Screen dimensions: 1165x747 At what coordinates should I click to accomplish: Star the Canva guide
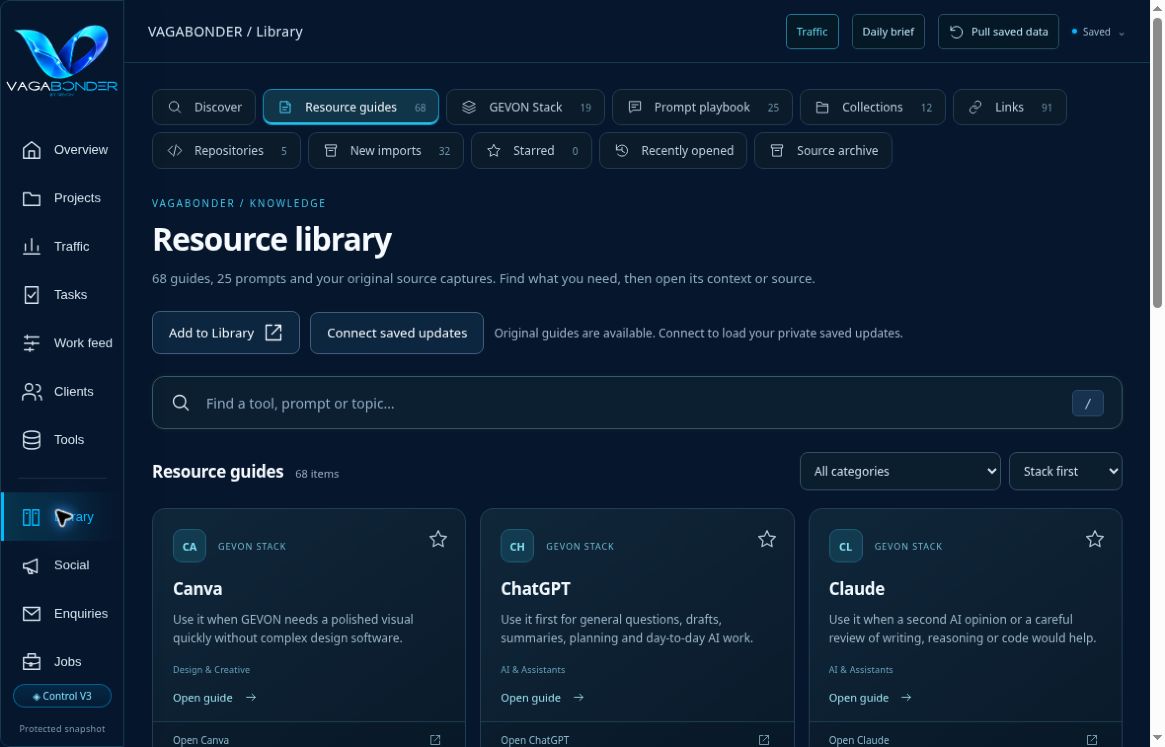tap(438, 539)
